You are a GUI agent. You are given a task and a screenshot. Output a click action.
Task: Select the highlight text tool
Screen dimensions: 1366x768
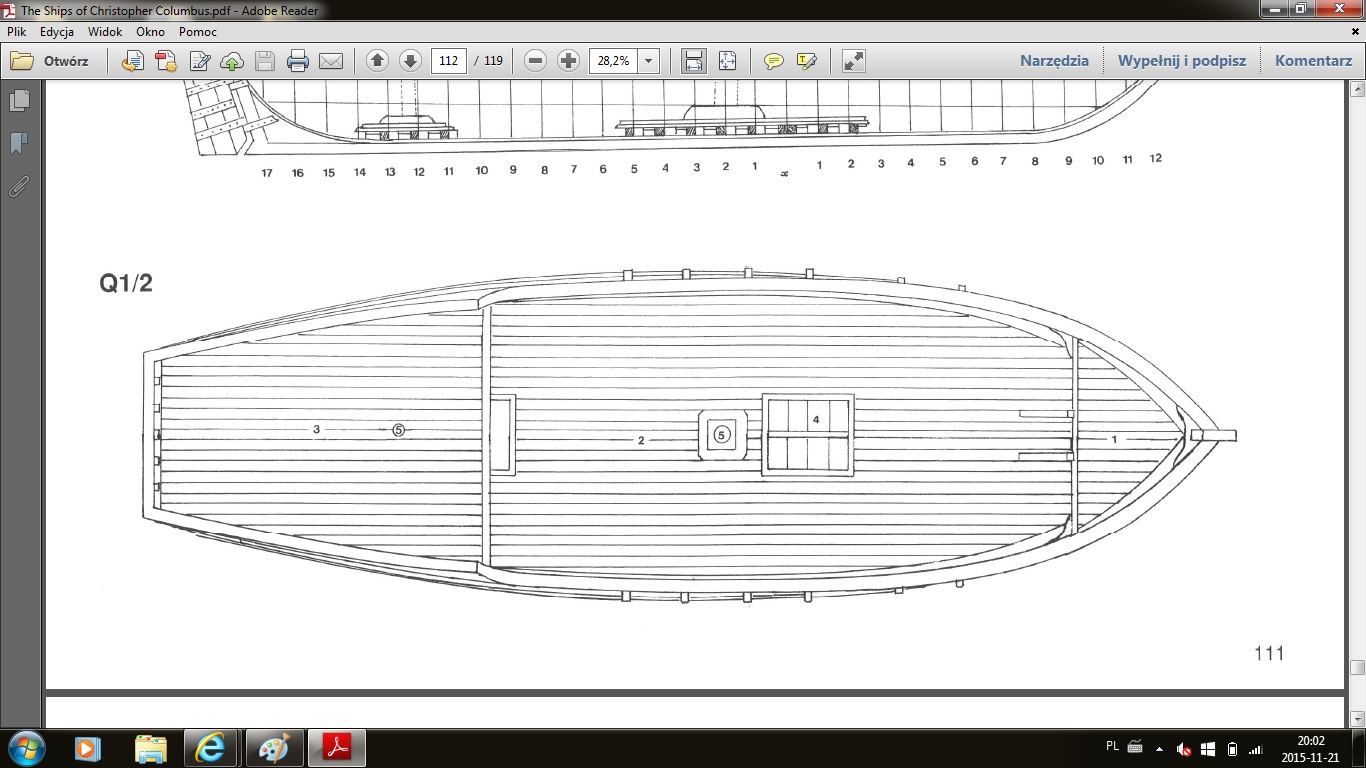click(x=806, y=61)
